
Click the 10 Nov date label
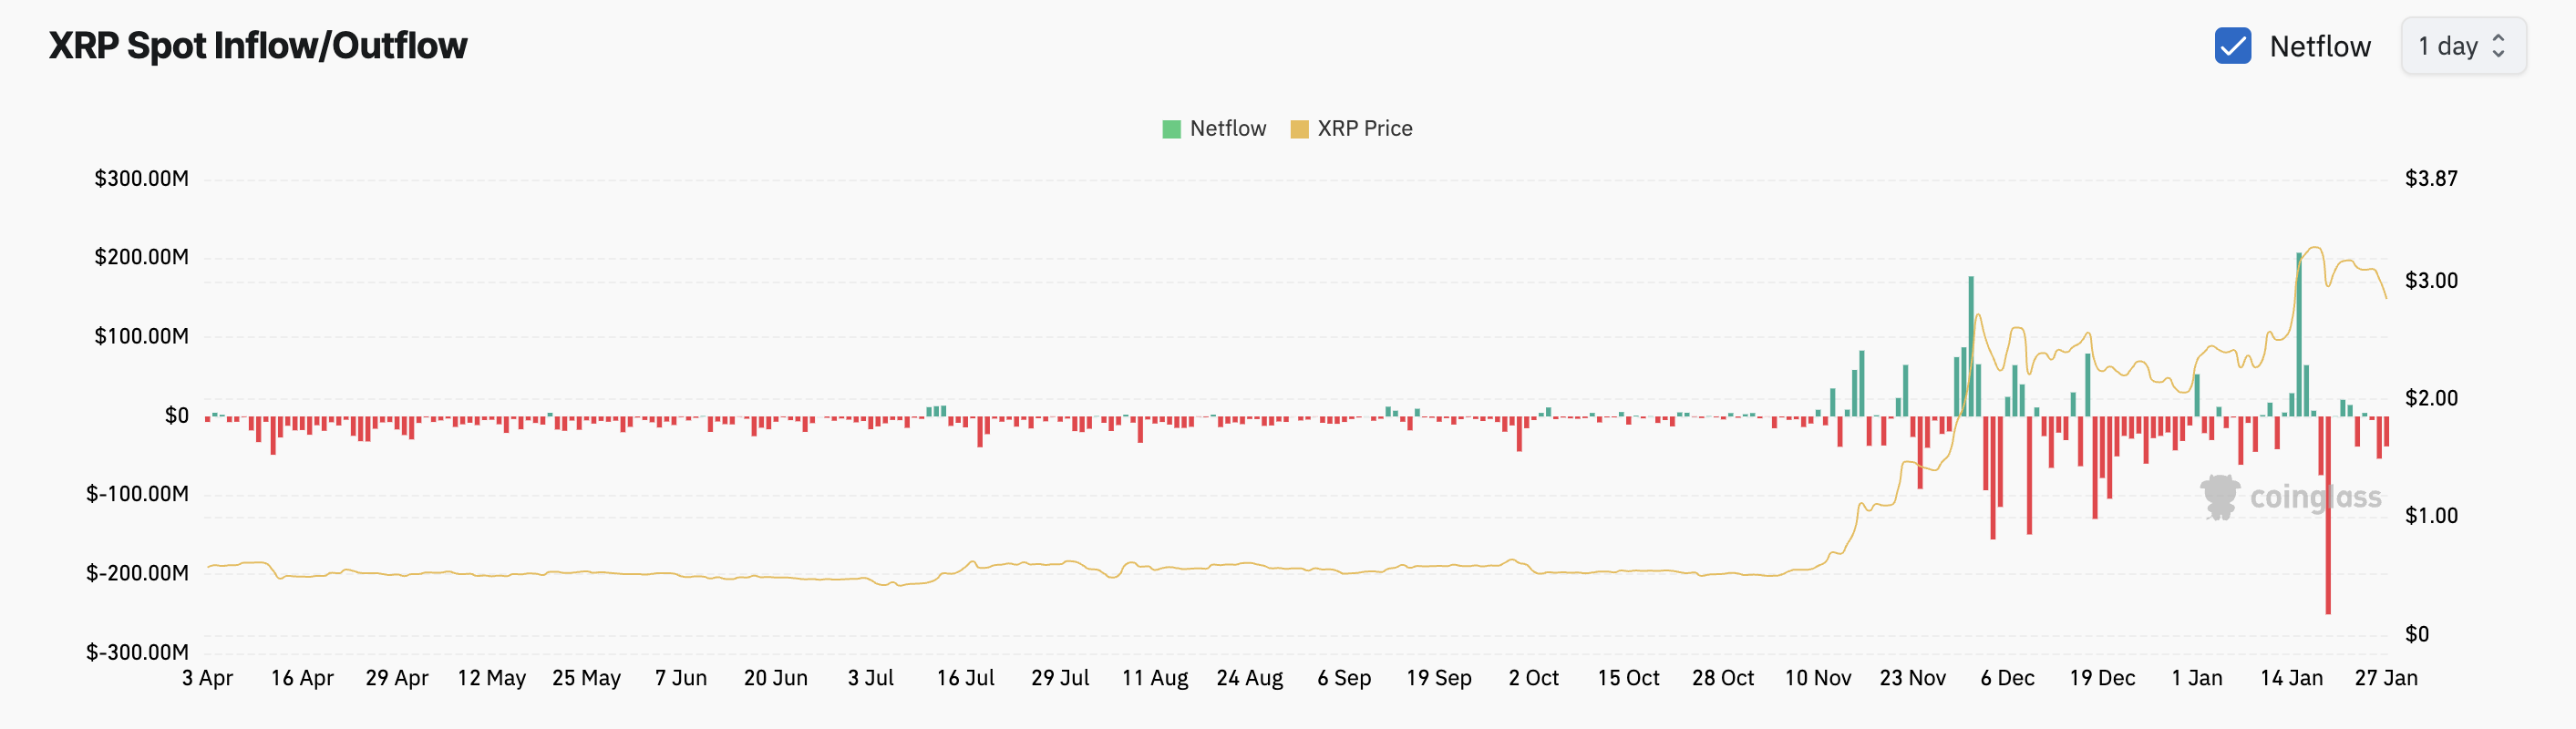[x=1817, y=678]
